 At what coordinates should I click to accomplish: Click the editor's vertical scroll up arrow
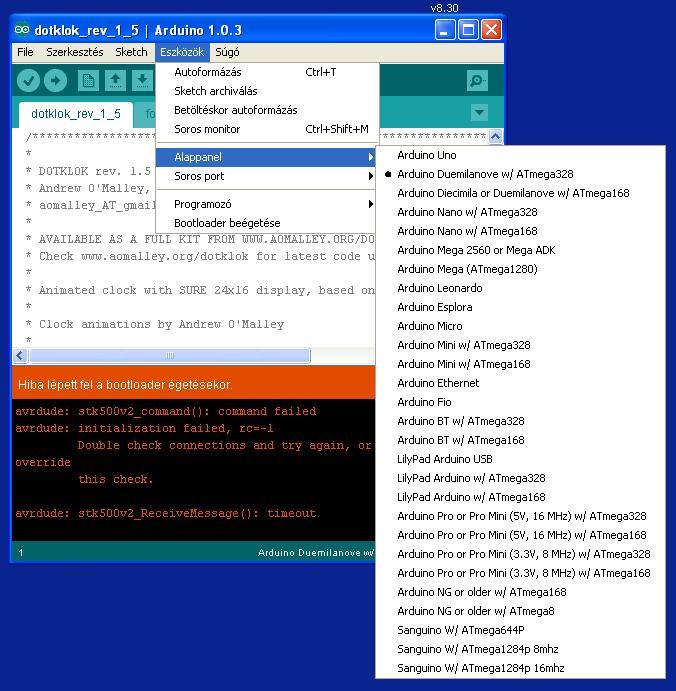tap(495, 136)
